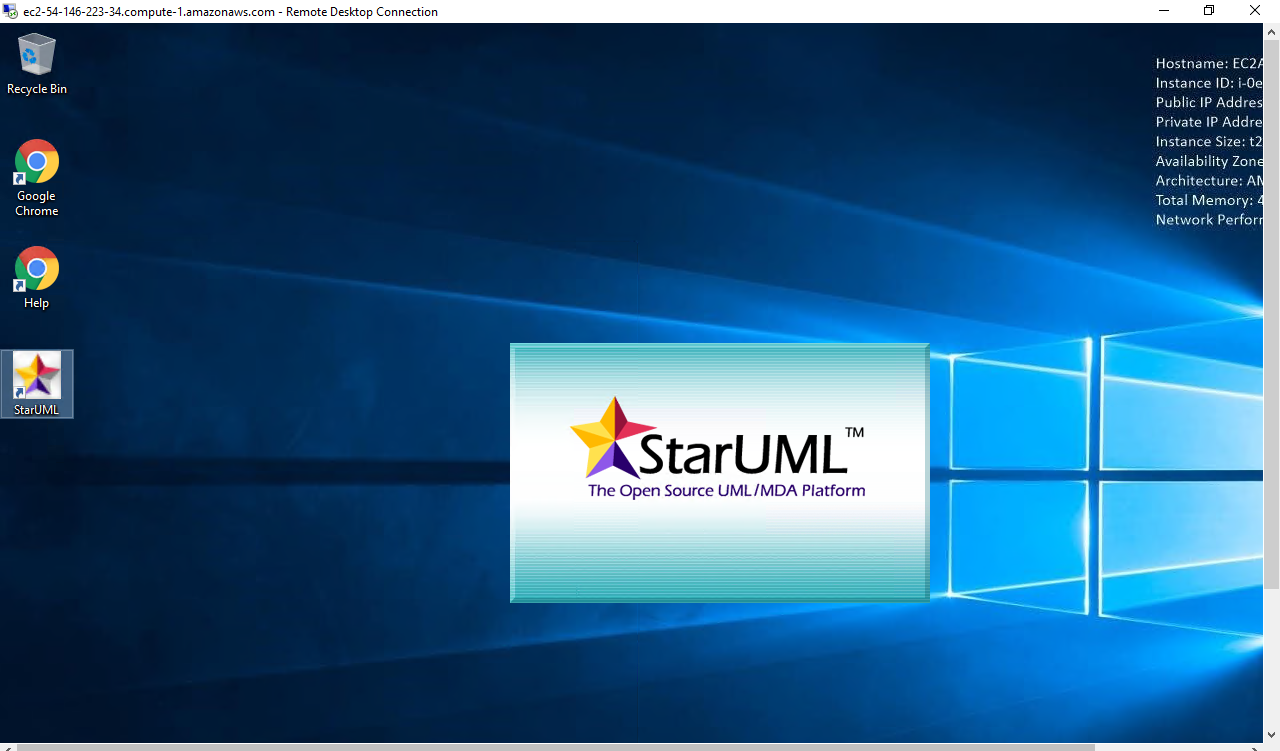The image size is (1280, 751).
Task: Open the Remote Desktop title bar system icon
Action: 10,11
